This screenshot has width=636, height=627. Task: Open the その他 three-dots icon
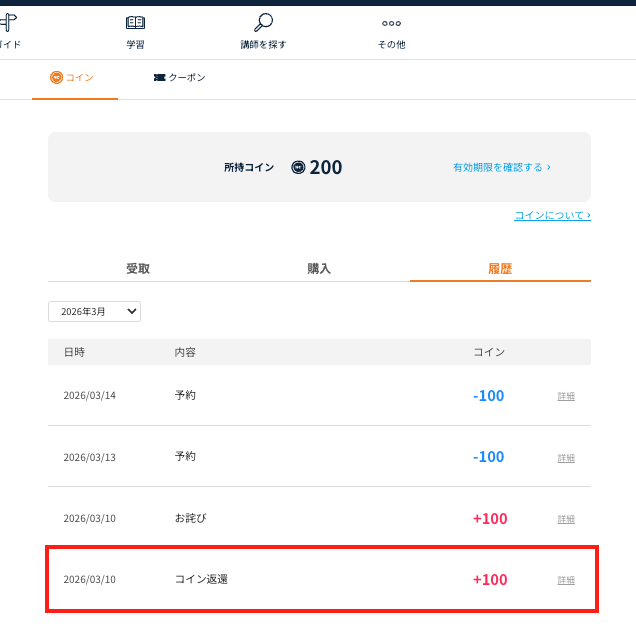tap(391, 23)
